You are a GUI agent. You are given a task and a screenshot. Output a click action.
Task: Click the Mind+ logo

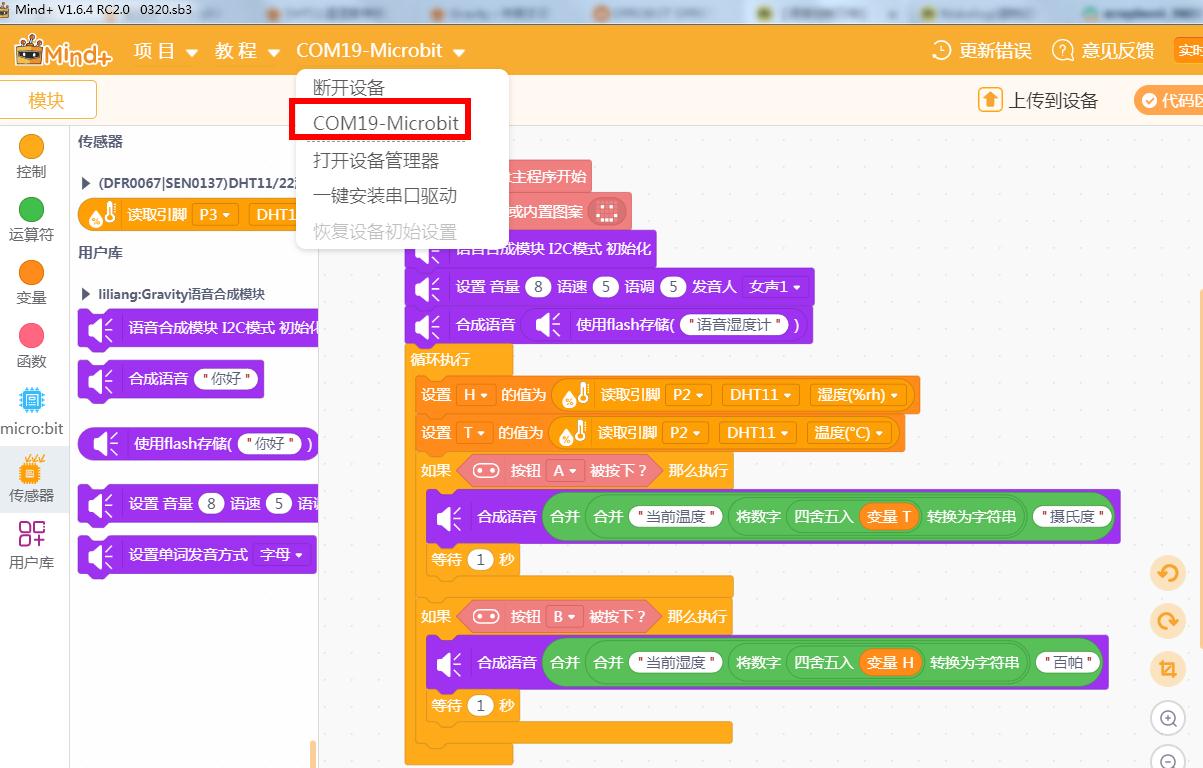point(62,50)
